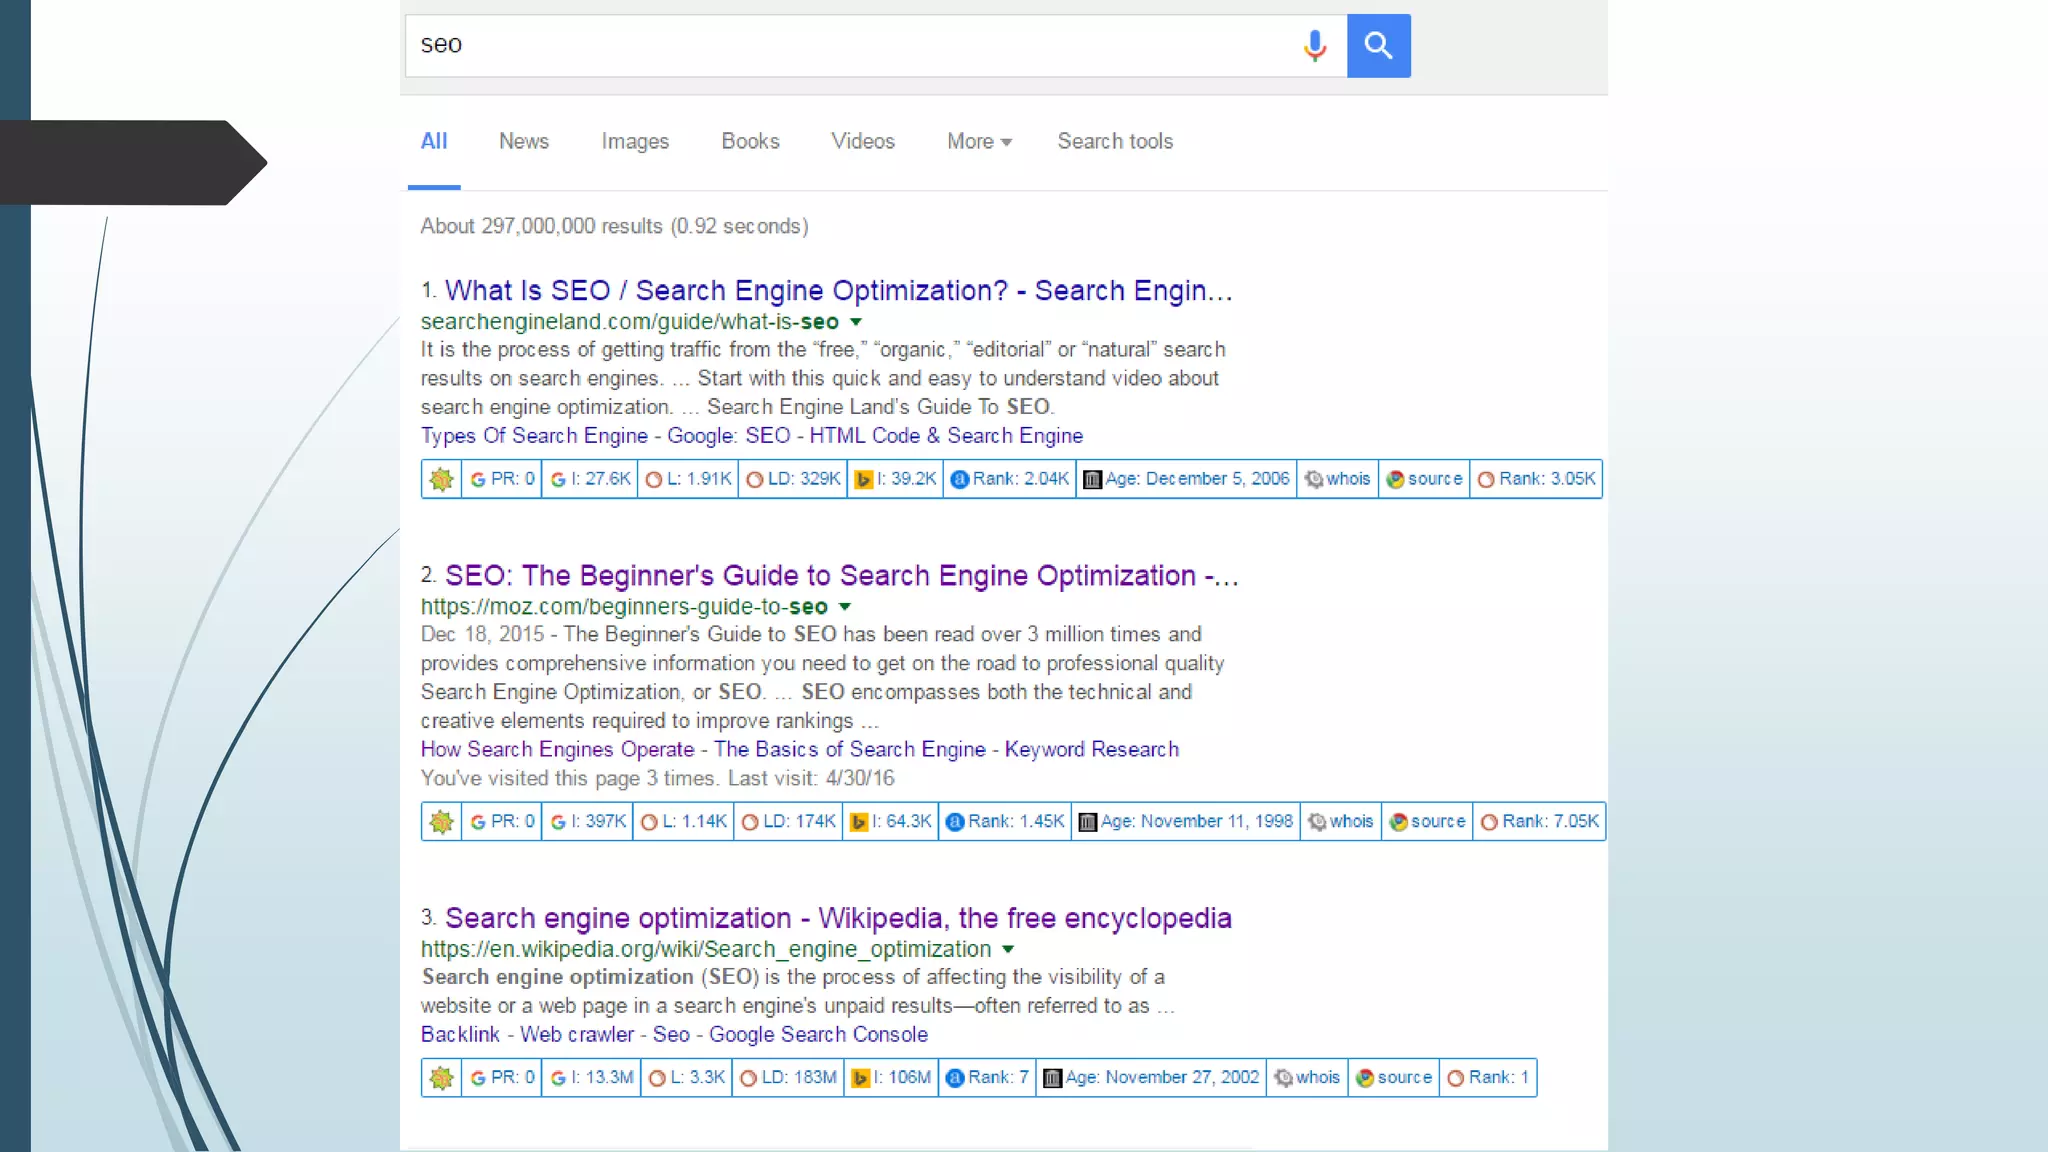The width and height of the screenshot is (2048, 1152).
Task: Click SEOquake gear icon under searchengineland result
Action: 441,479
